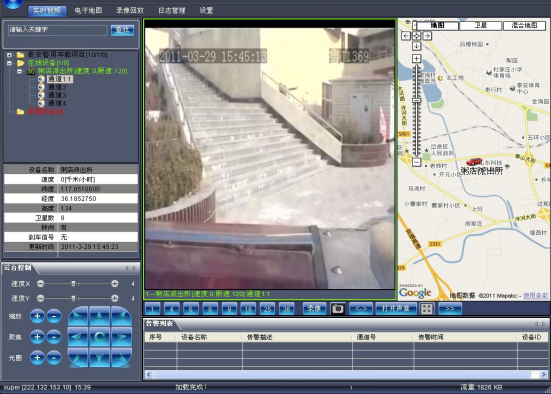The image size is (551, 394).
Task: Click the search (查找) button
Action: (x=122, y=30)
